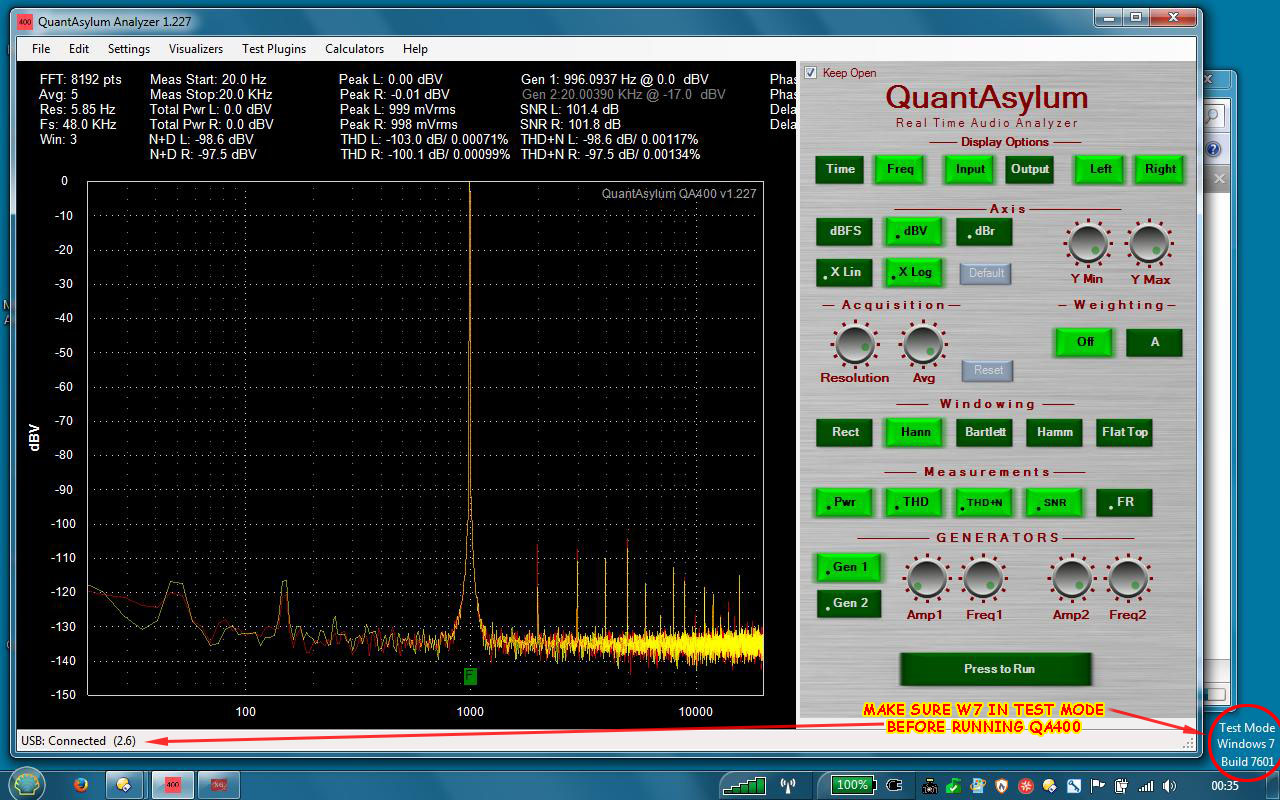Open the Action Center flag icon

click(1097, 786)
